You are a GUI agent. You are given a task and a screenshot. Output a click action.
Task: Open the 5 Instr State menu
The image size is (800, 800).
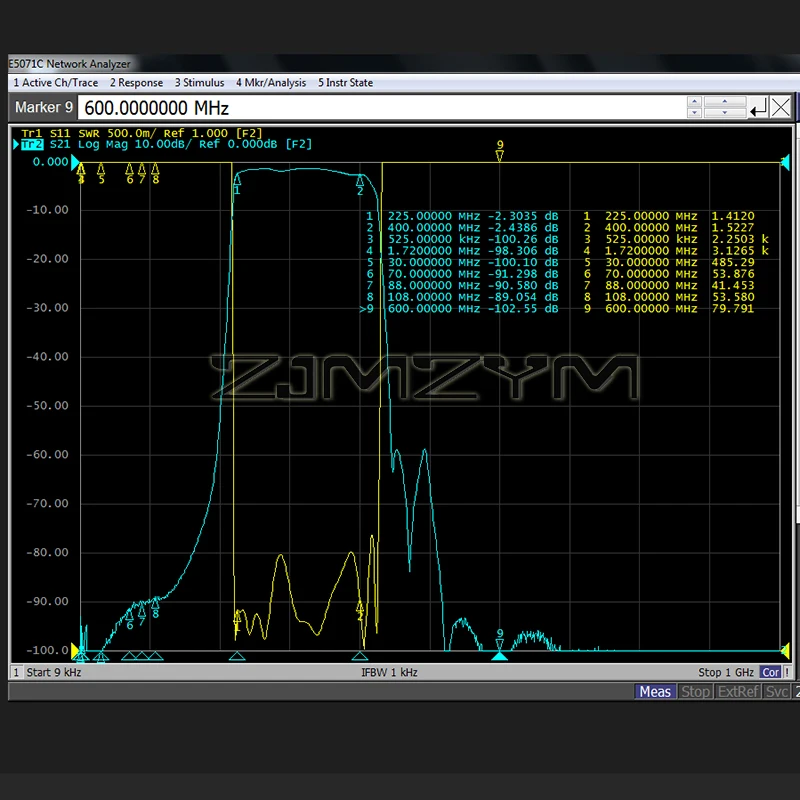pos(345,83)
